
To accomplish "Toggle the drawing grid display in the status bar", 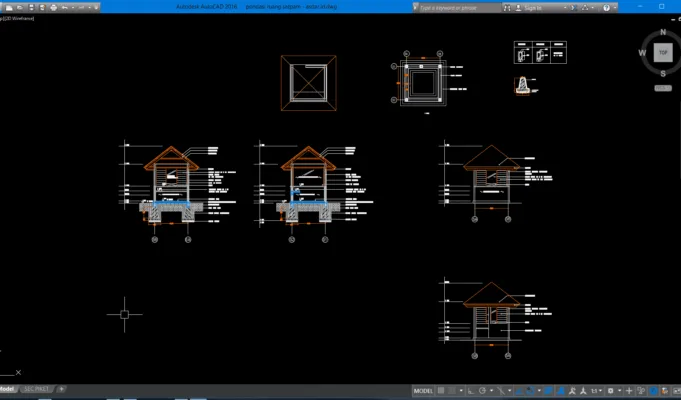I will 441,390.
